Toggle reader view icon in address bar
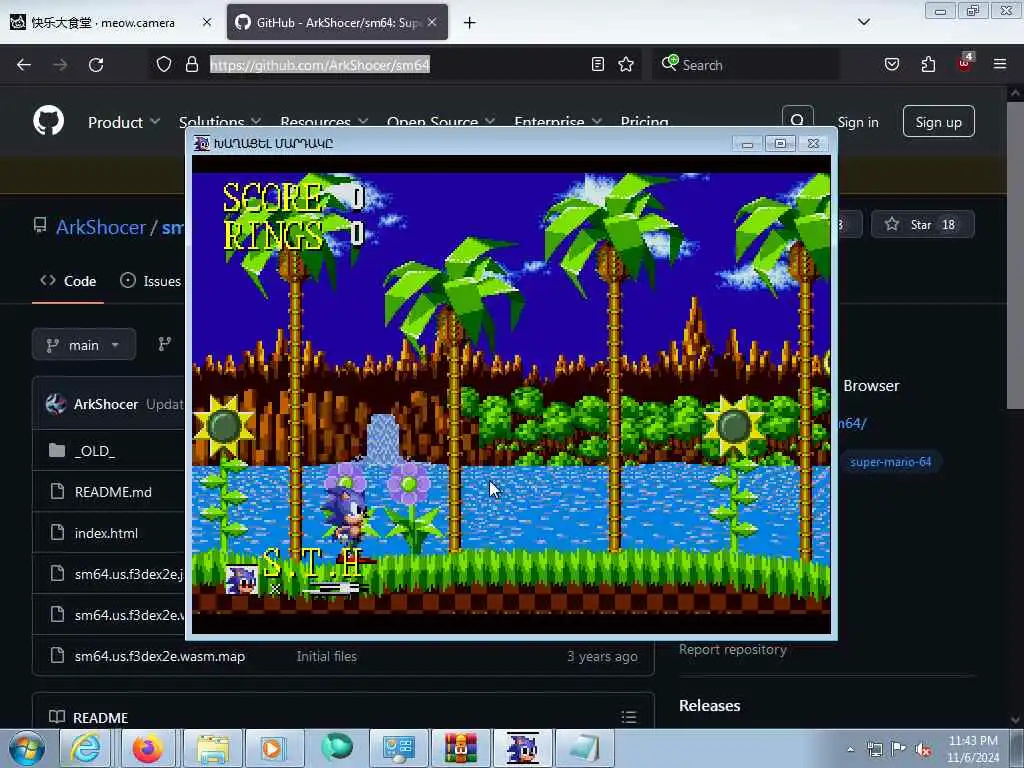The width and height of the screenshot is (1024, 768). click(598, 64)
